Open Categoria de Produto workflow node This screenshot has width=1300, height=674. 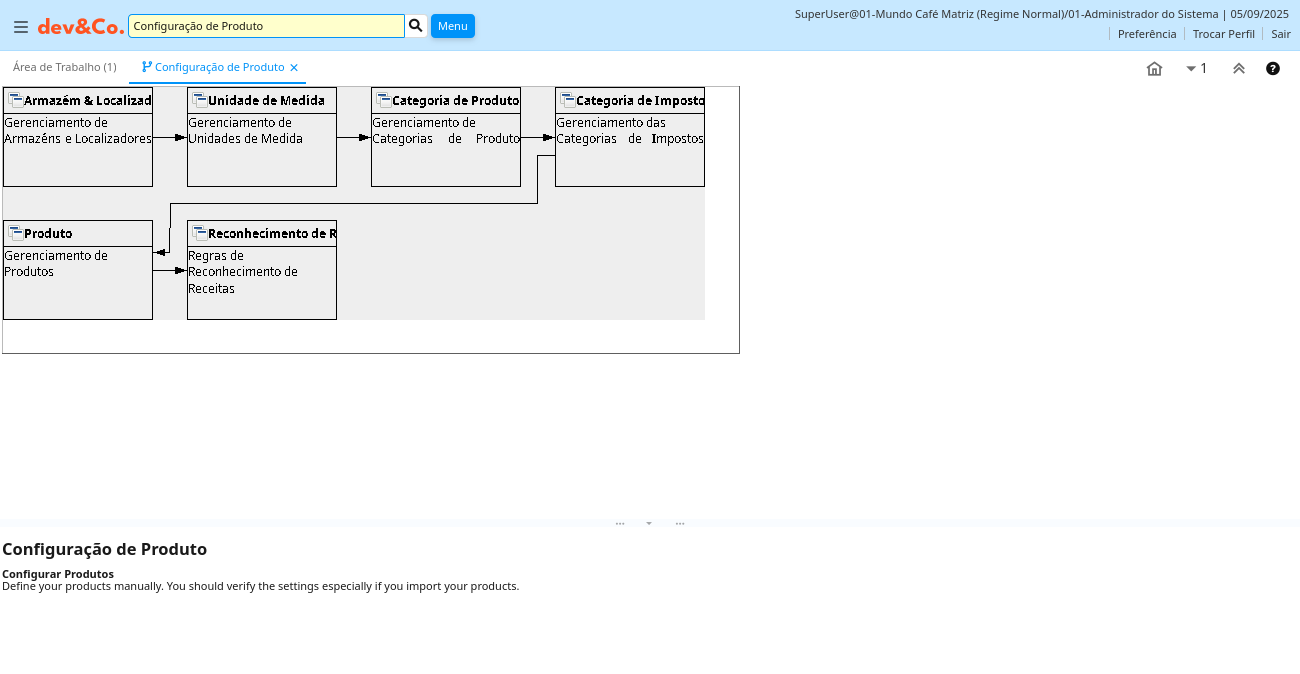pyautogui.click(x=446, y=136)
